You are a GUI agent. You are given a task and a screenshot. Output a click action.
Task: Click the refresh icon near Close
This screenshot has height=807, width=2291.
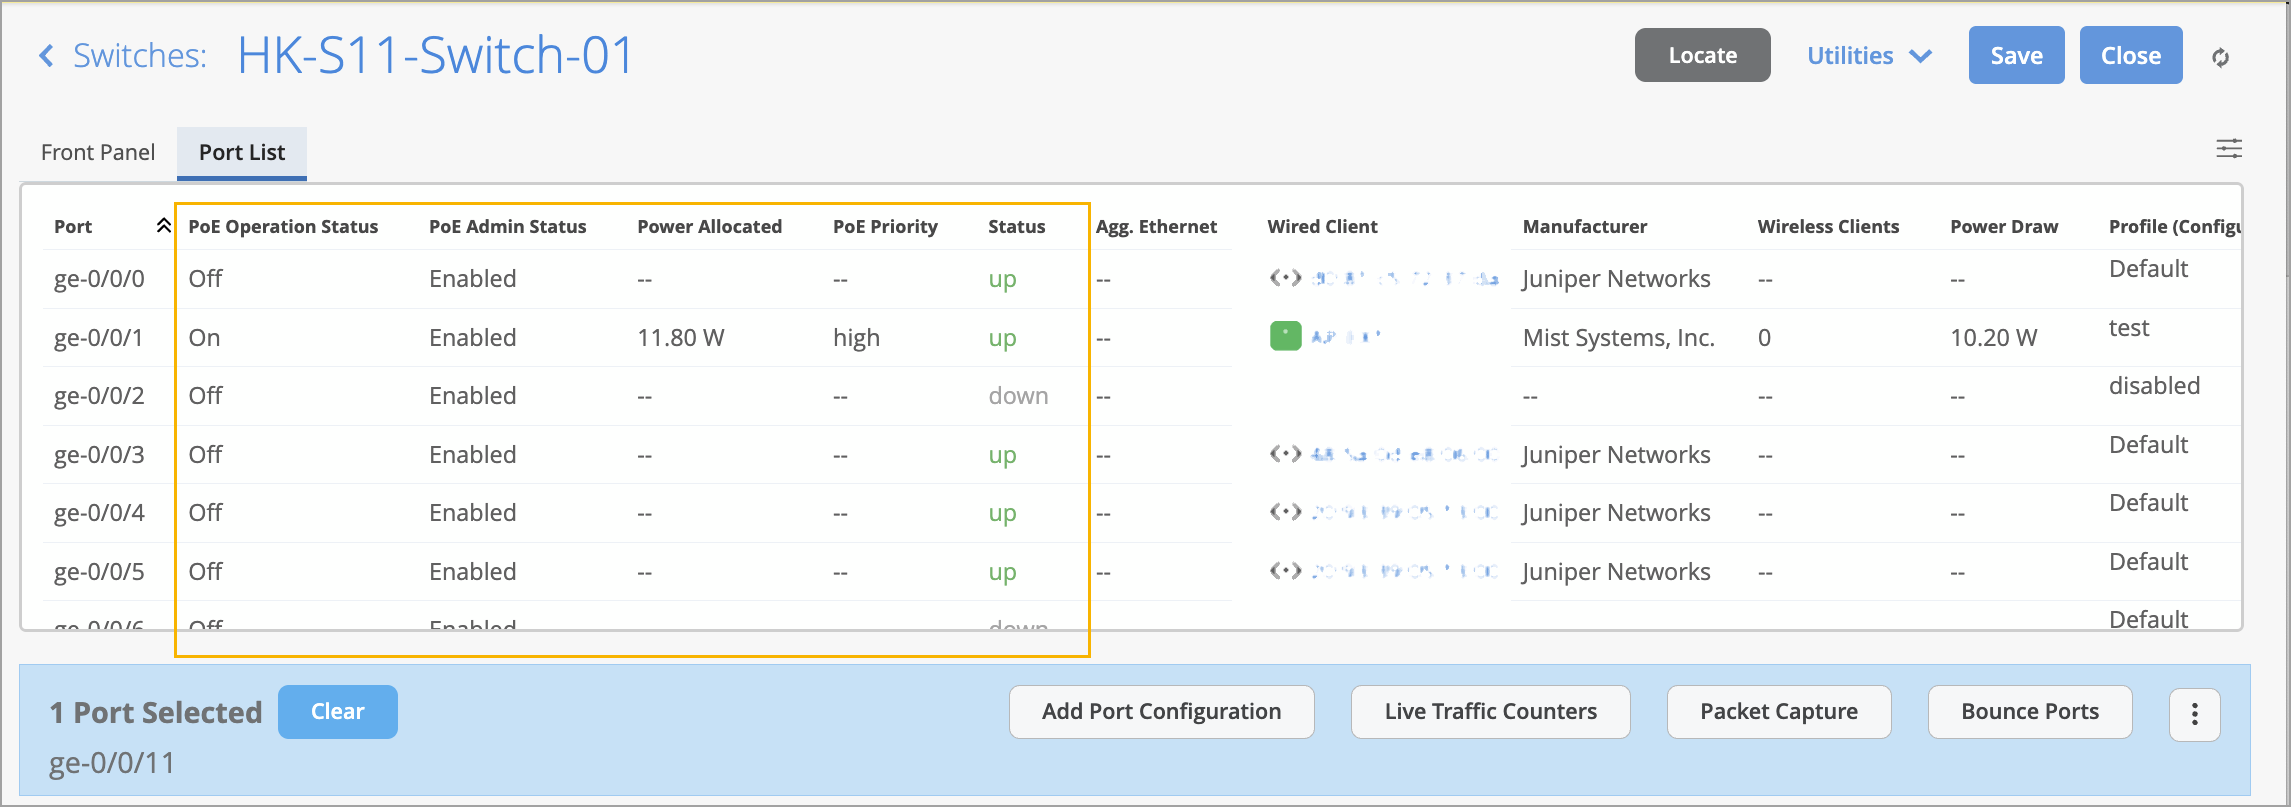point(2220,58)
